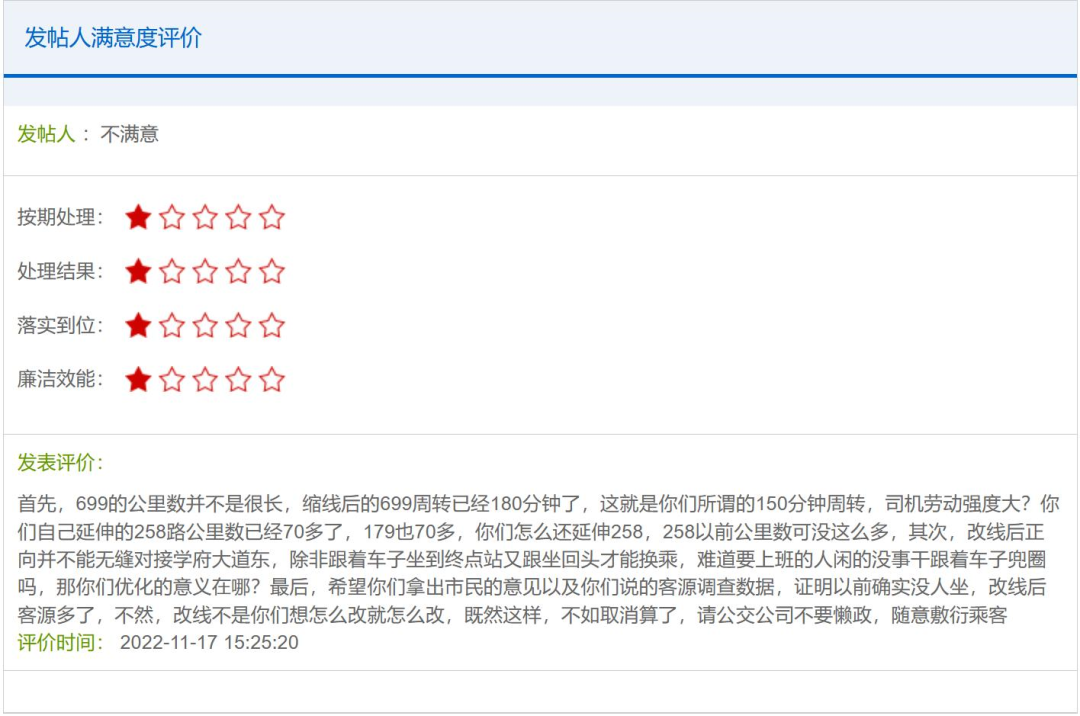
Task: Select the second star in 廉洁效能 row
Action: [172, 380]
